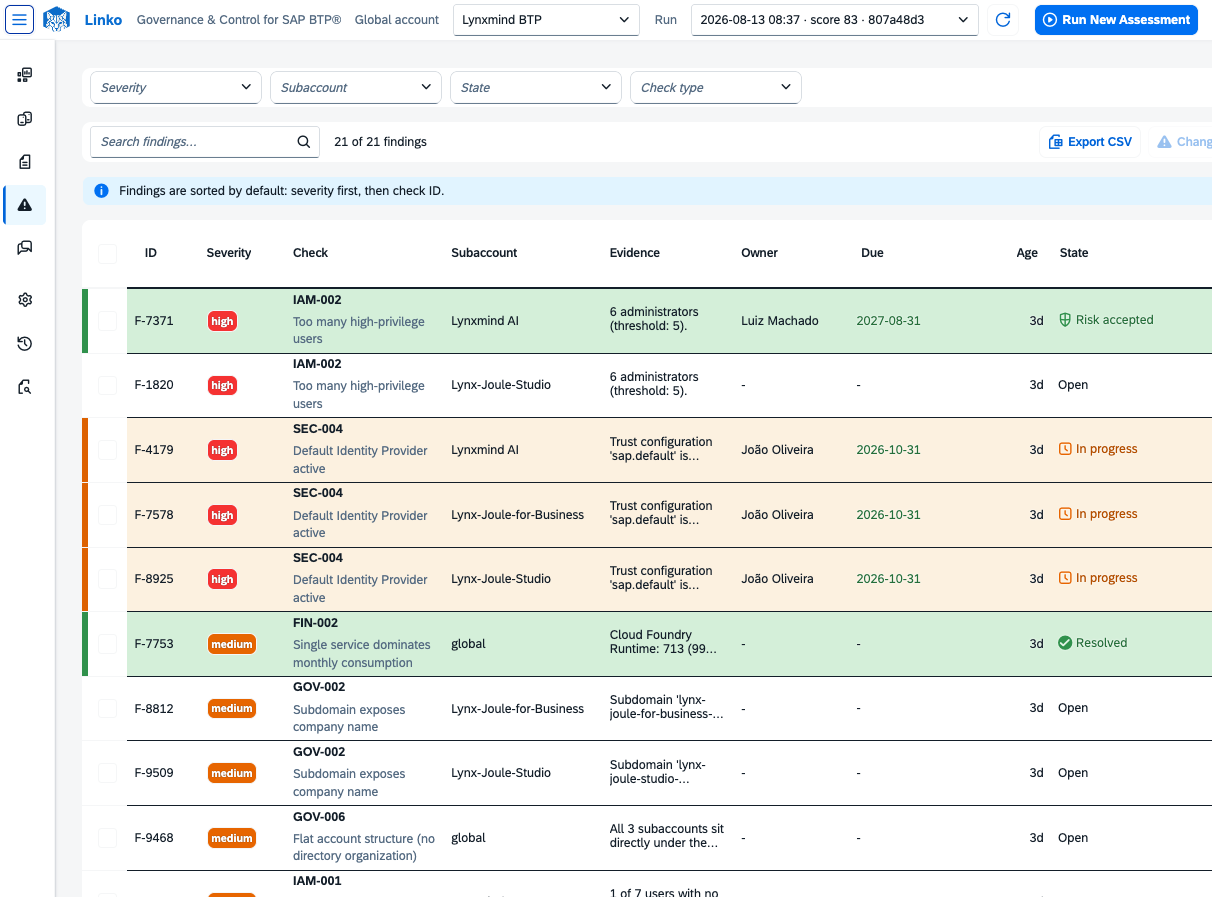
Task: Click due date 2027-08-31
Action: coord(888,321)
